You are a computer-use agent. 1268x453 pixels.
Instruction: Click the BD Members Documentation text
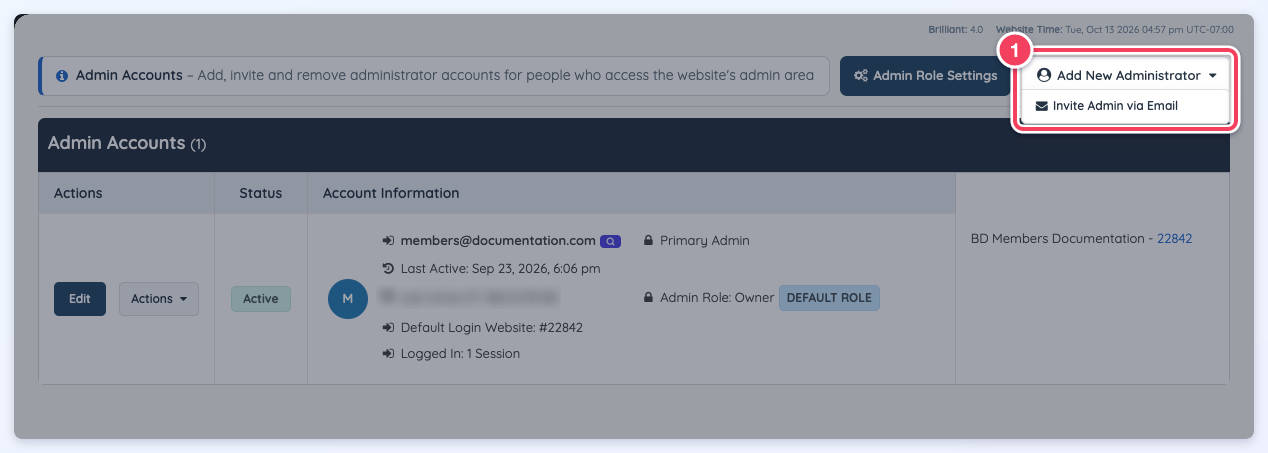click(1057, 239)
